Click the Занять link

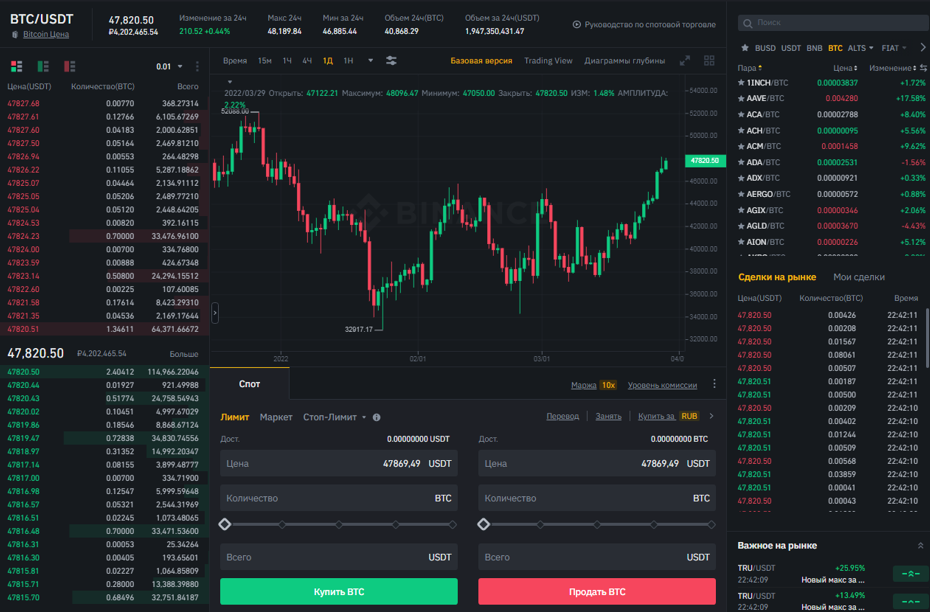tap(608, 416)
